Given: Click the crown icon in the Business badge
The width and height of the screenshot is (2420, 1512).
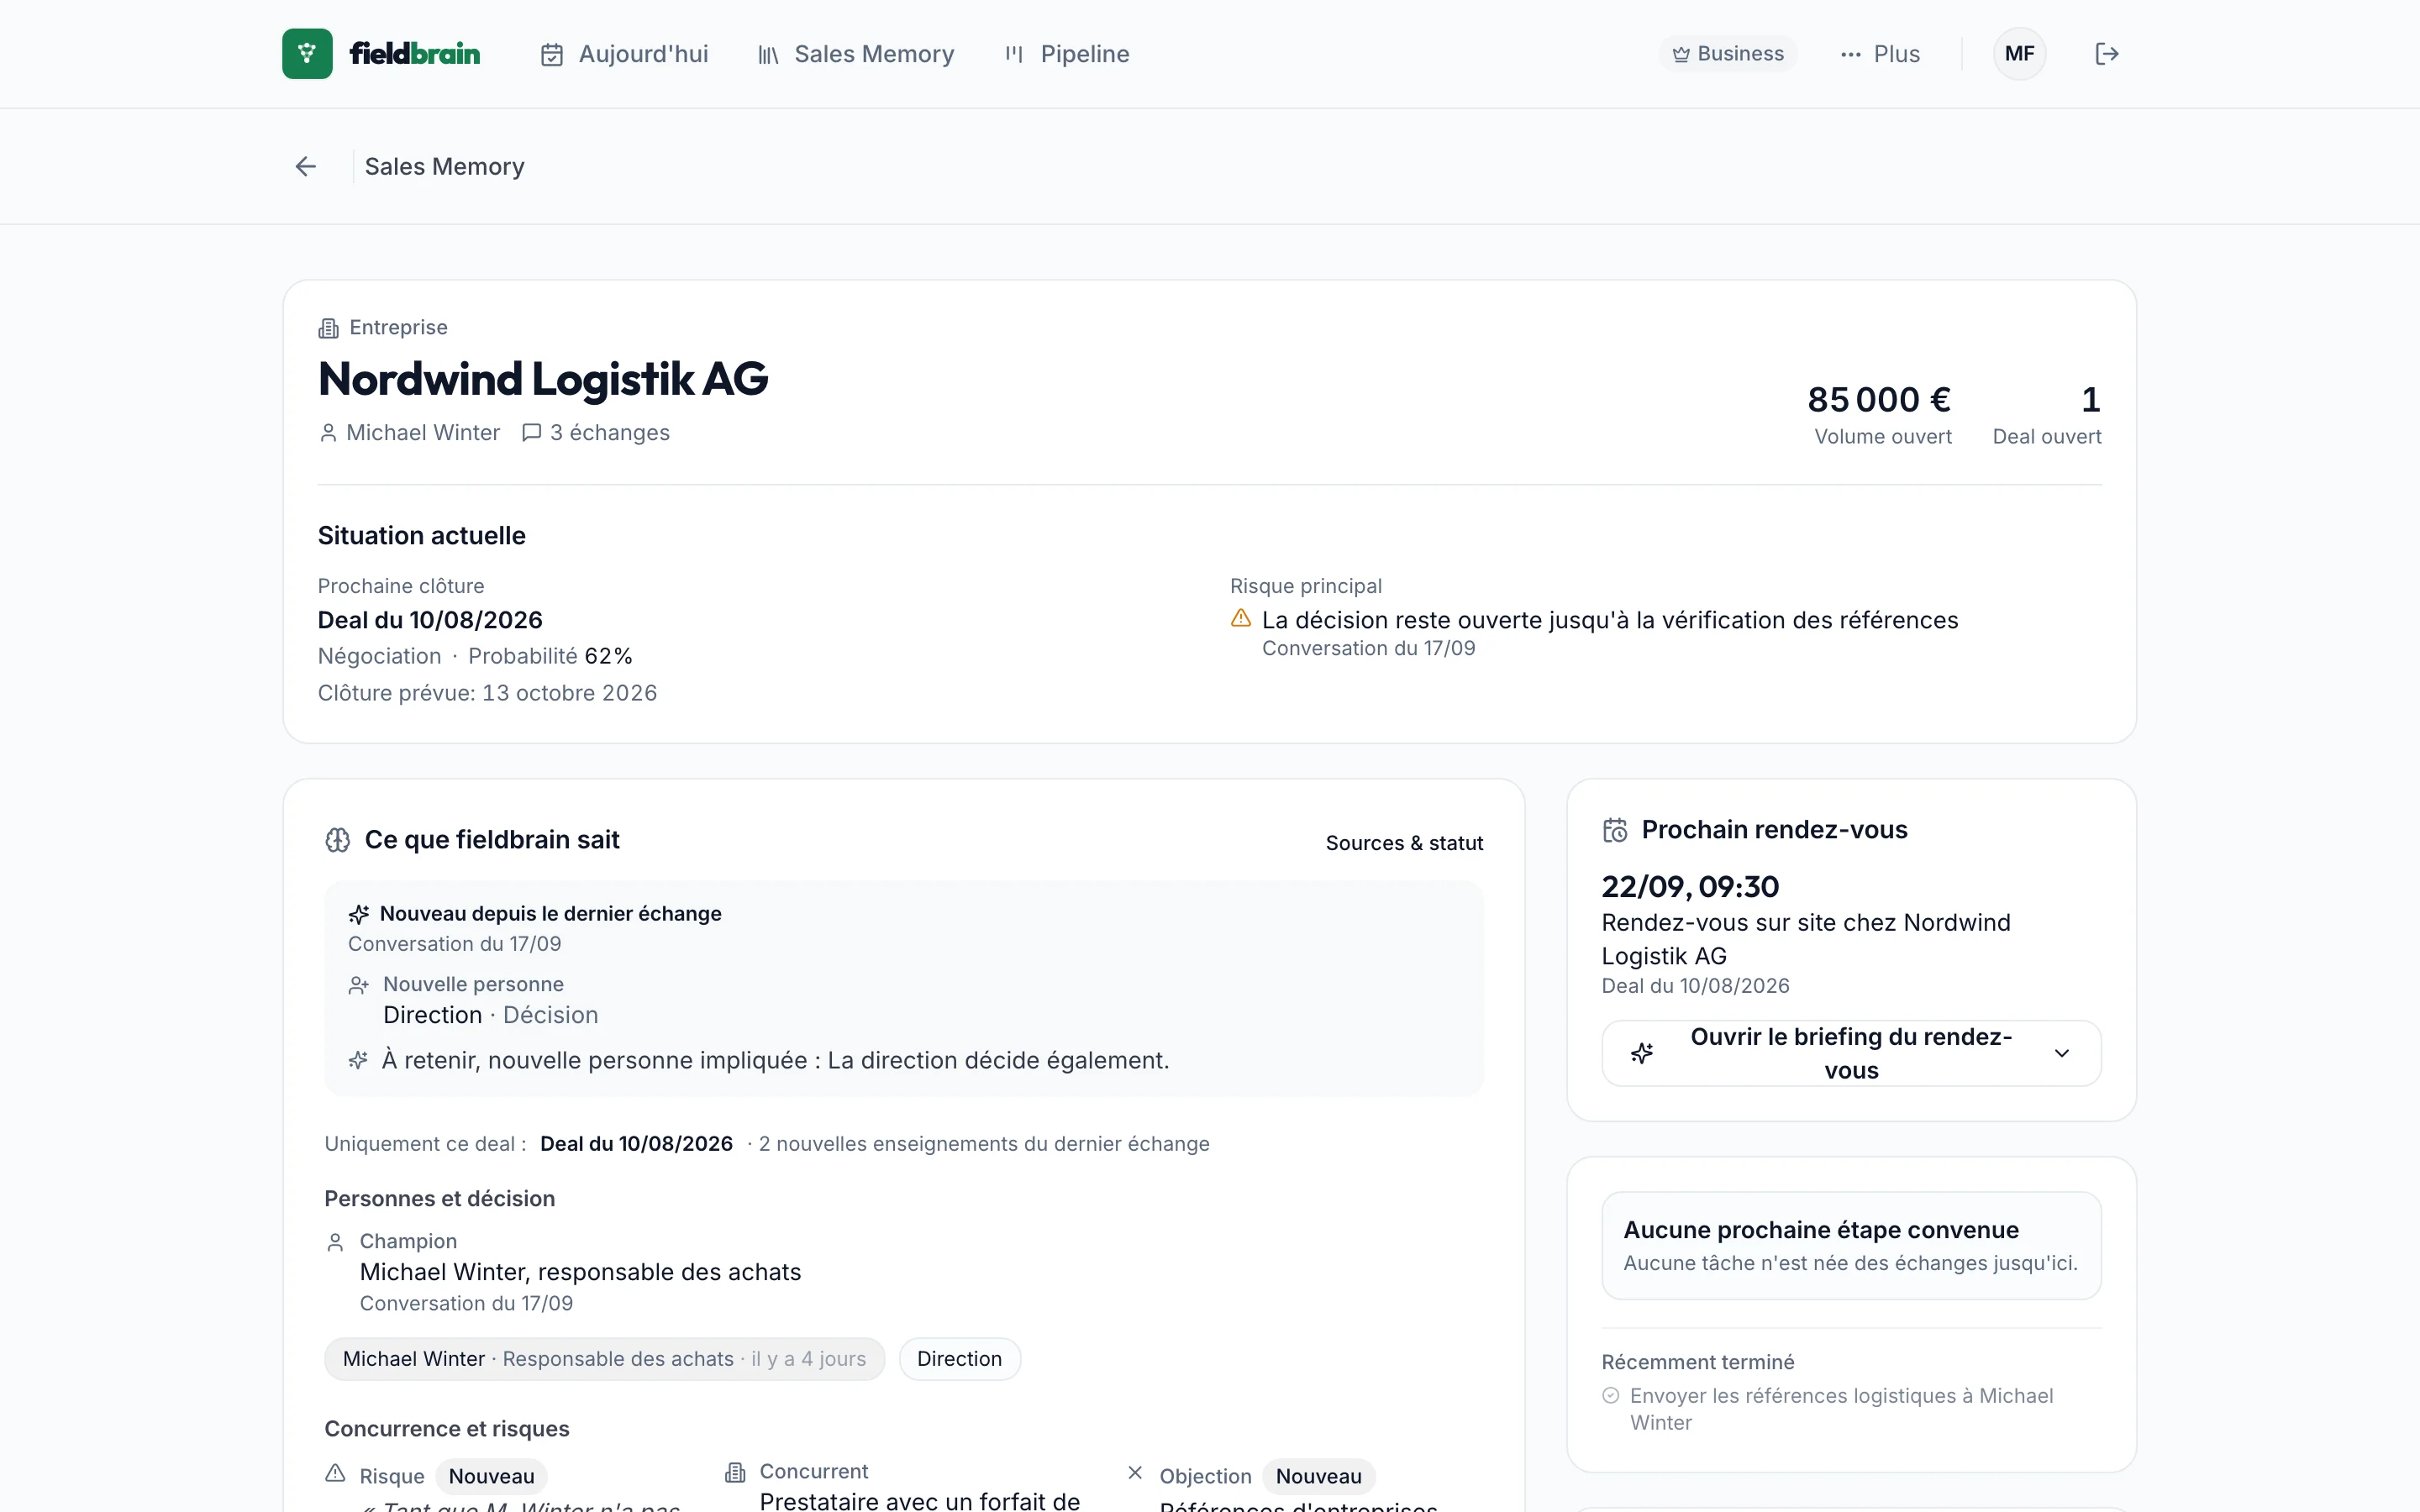Looking at the screenshot, I should click(1681, 54).
